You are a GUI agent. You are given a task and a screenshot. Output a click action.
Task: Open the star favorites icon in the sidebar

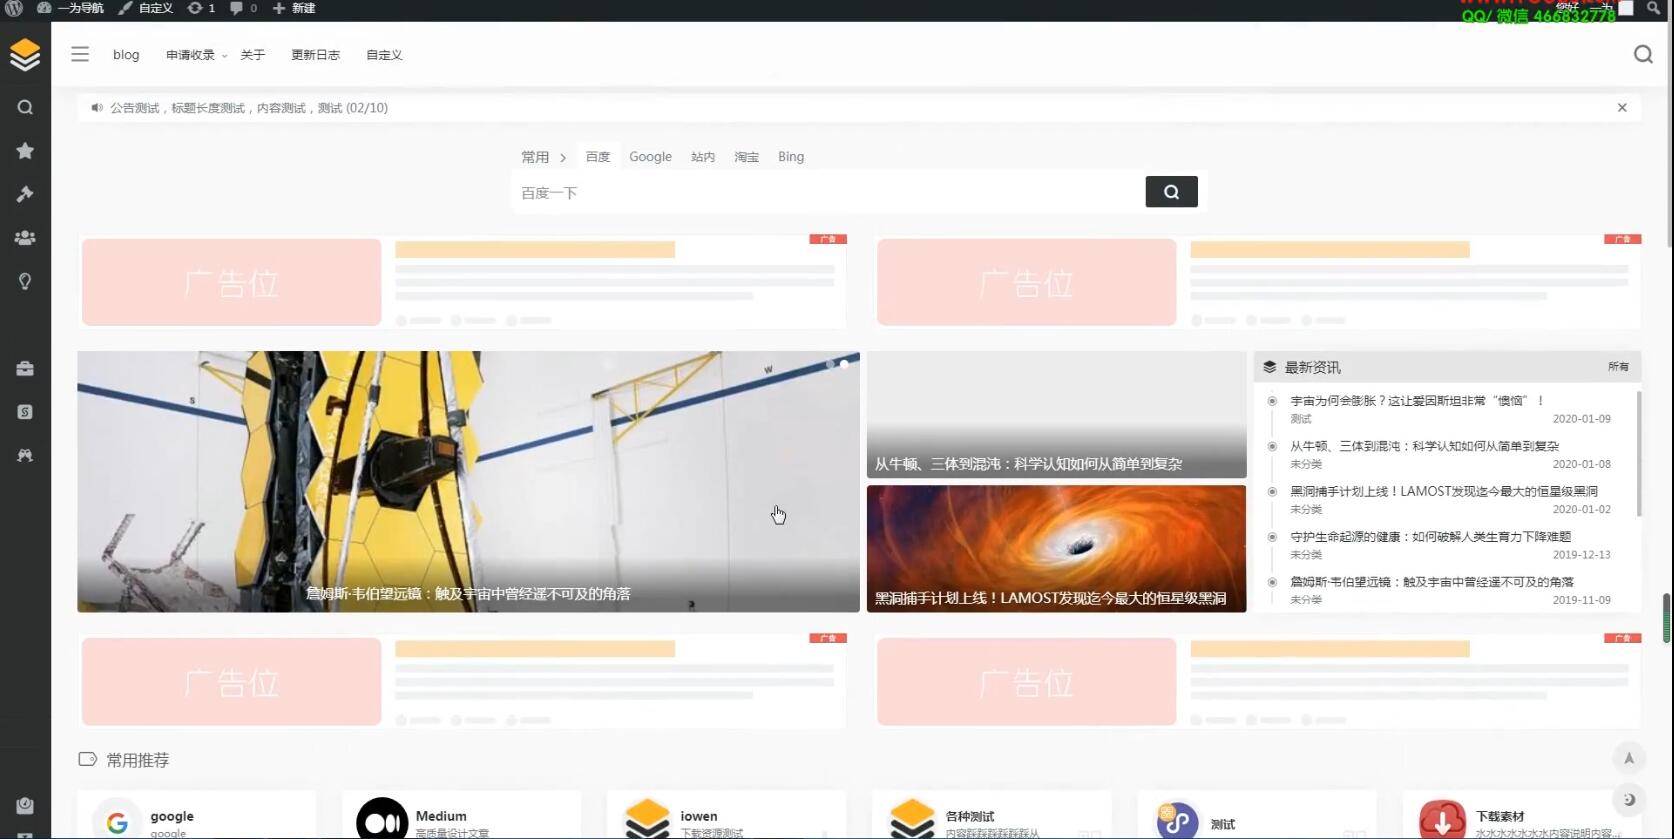tap(25, 151)
